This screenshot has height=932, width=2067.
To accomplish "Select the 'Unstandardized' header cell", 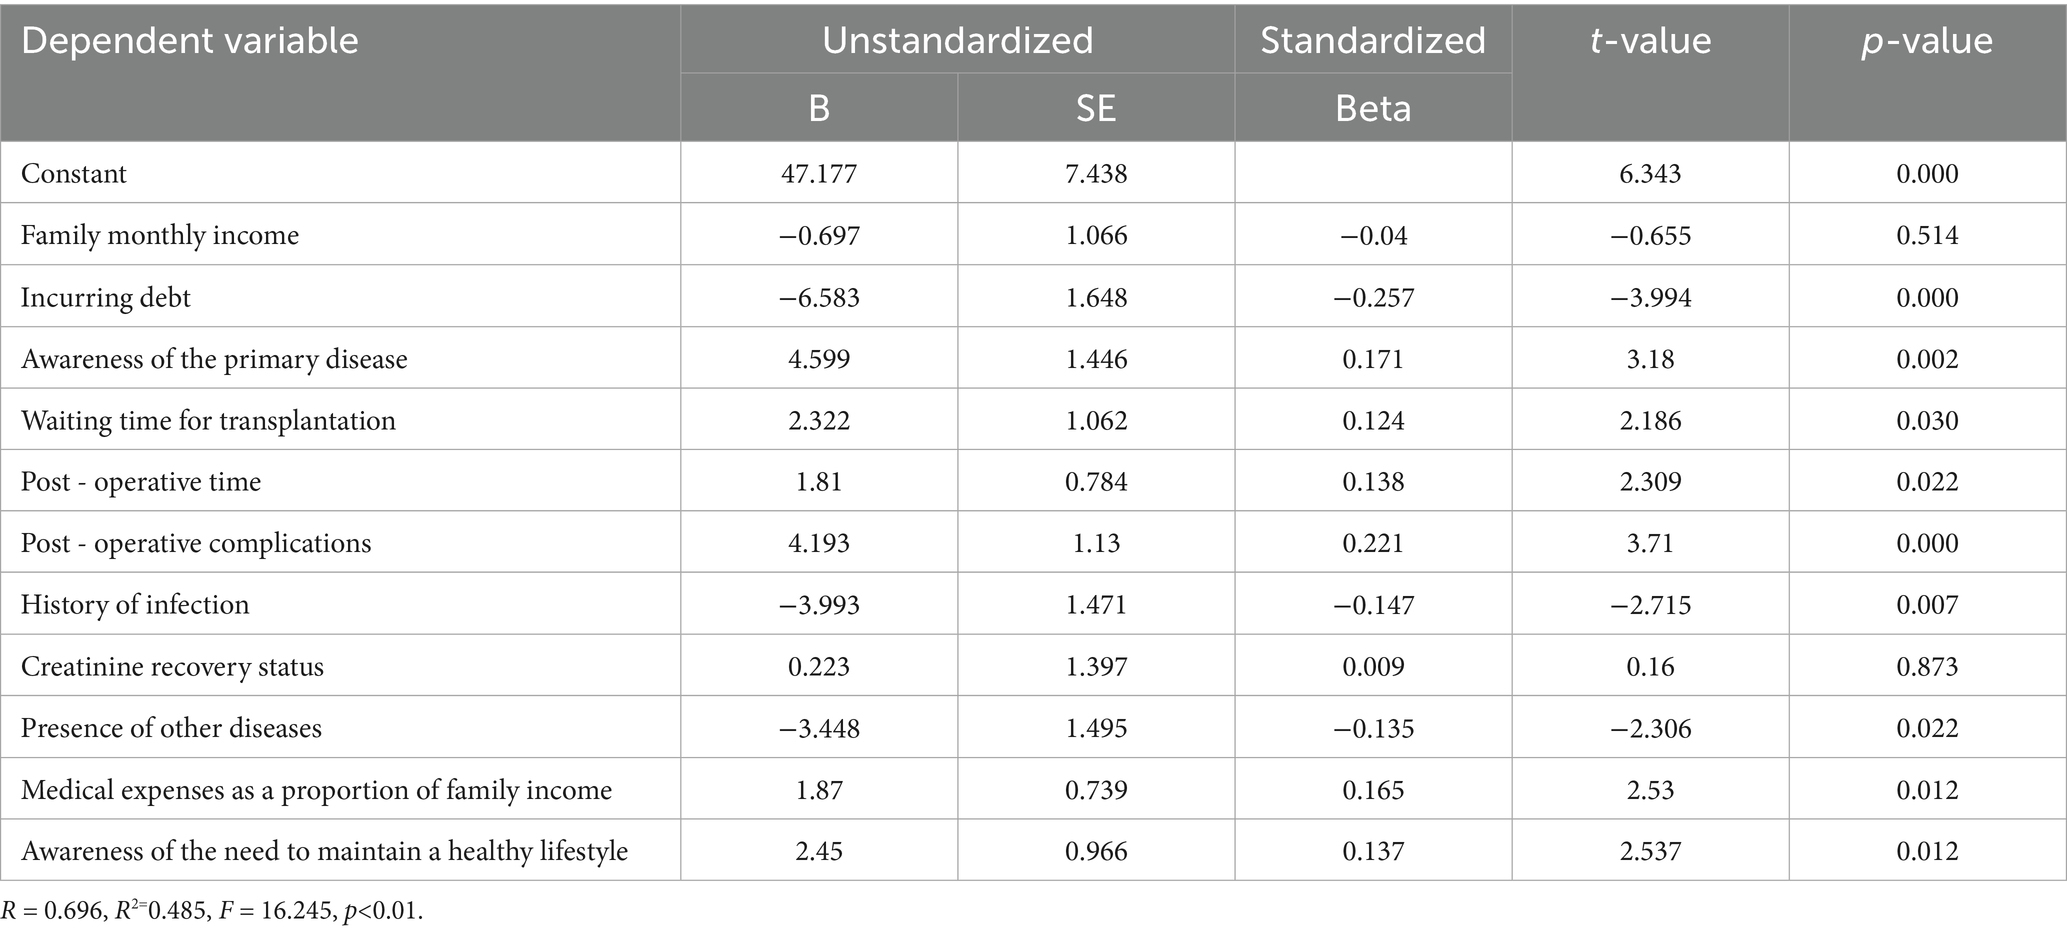I will click(x=957, y=41).
